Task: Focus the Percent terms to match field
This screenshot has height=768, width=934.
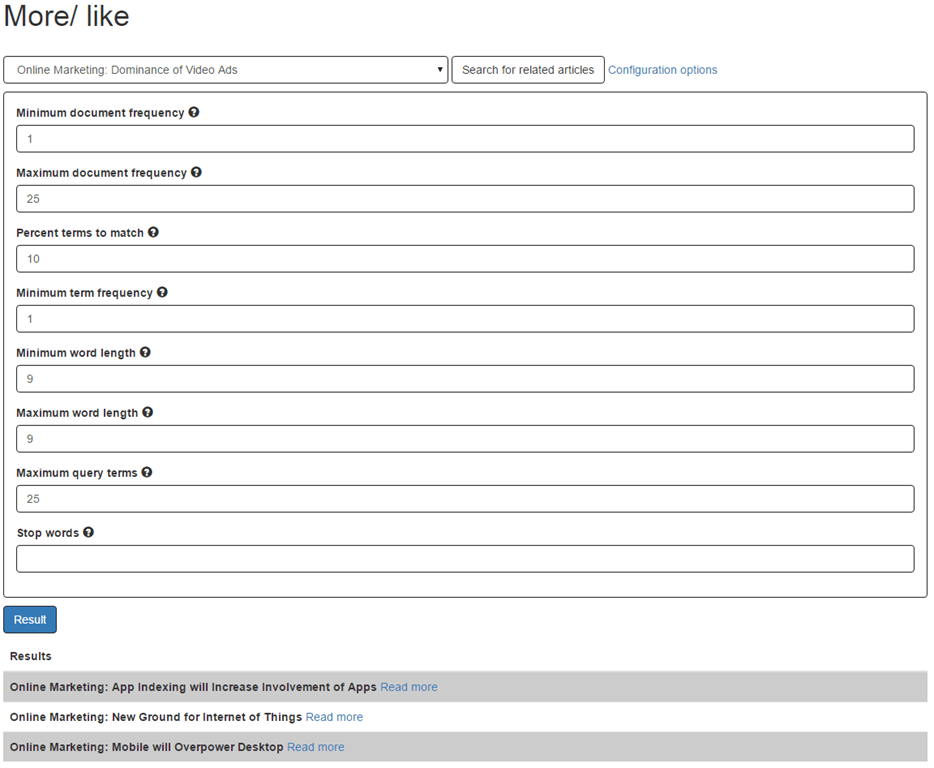Action: (465, 259)
